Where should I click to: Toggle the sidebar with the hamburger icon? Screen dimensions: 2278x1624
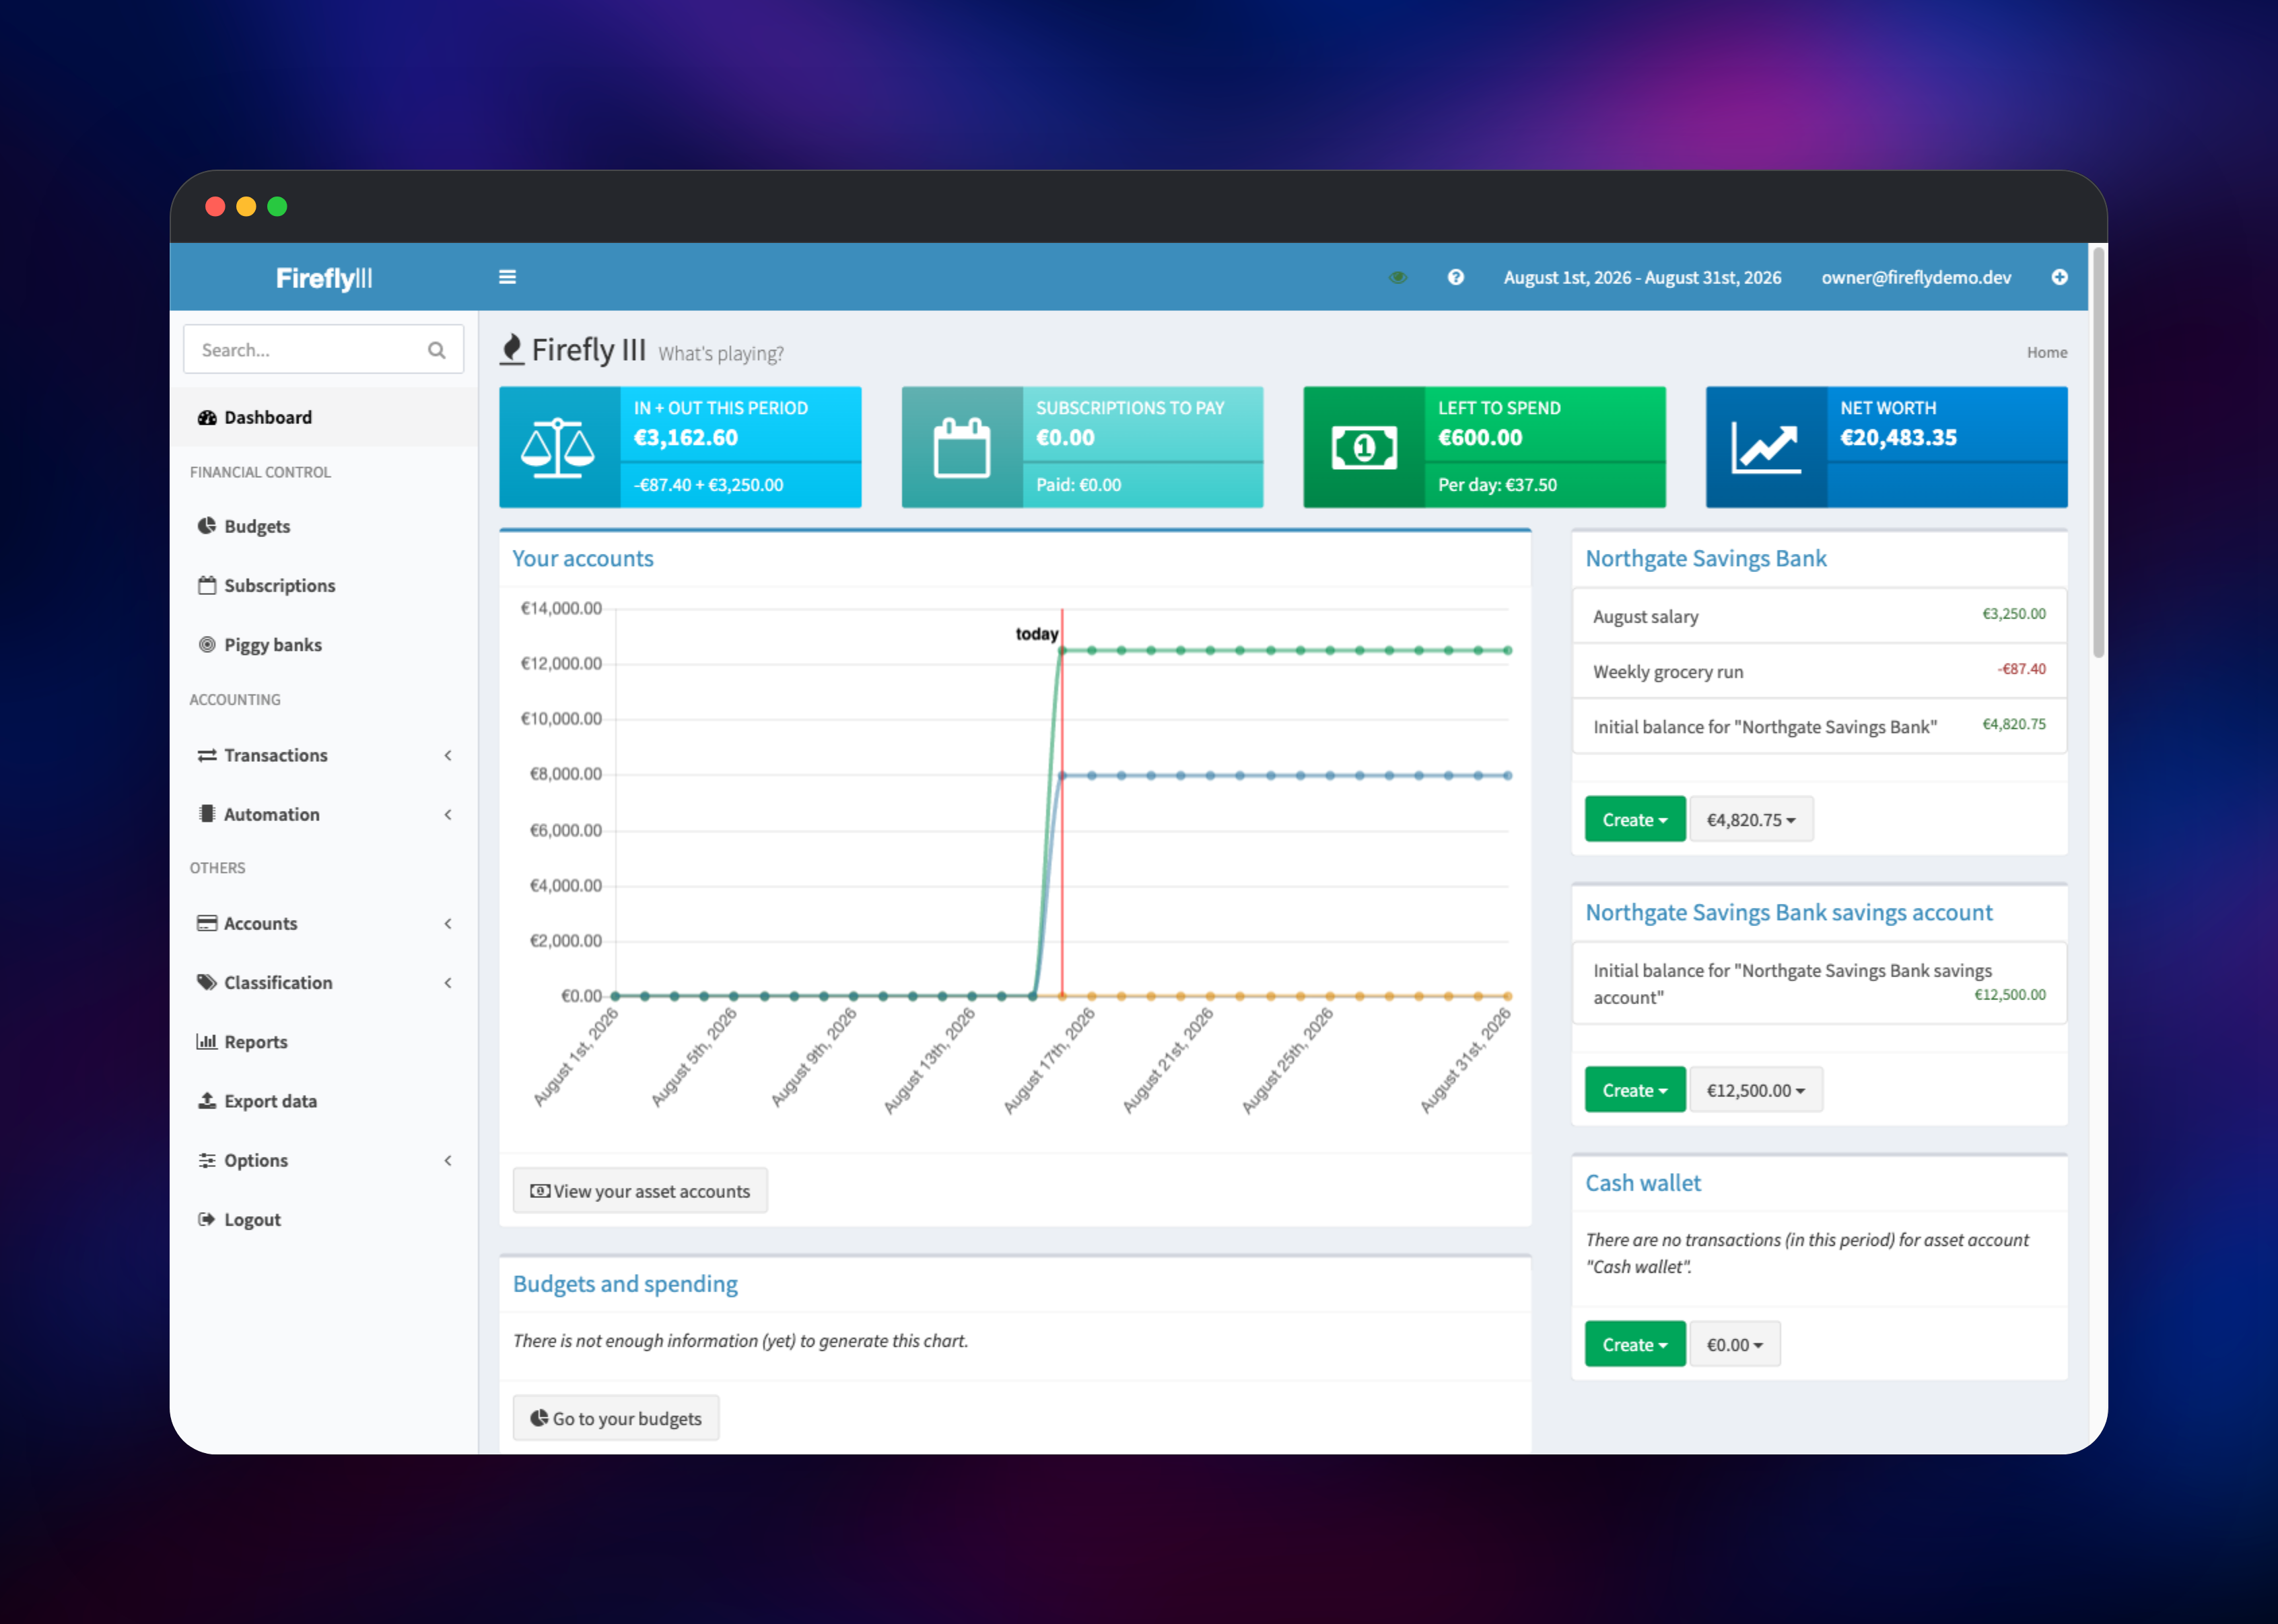pyautogui.click(x=507, y=277)
